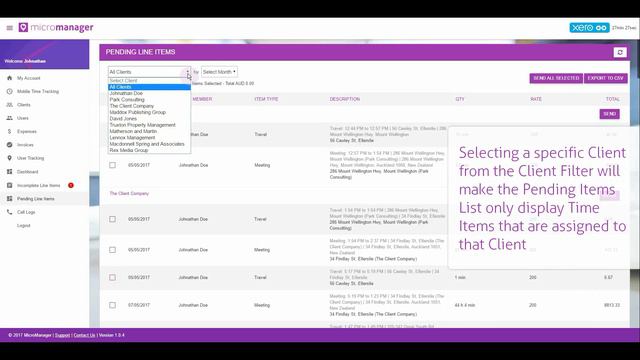Open Pending Line Items sidebar icon

9,199
